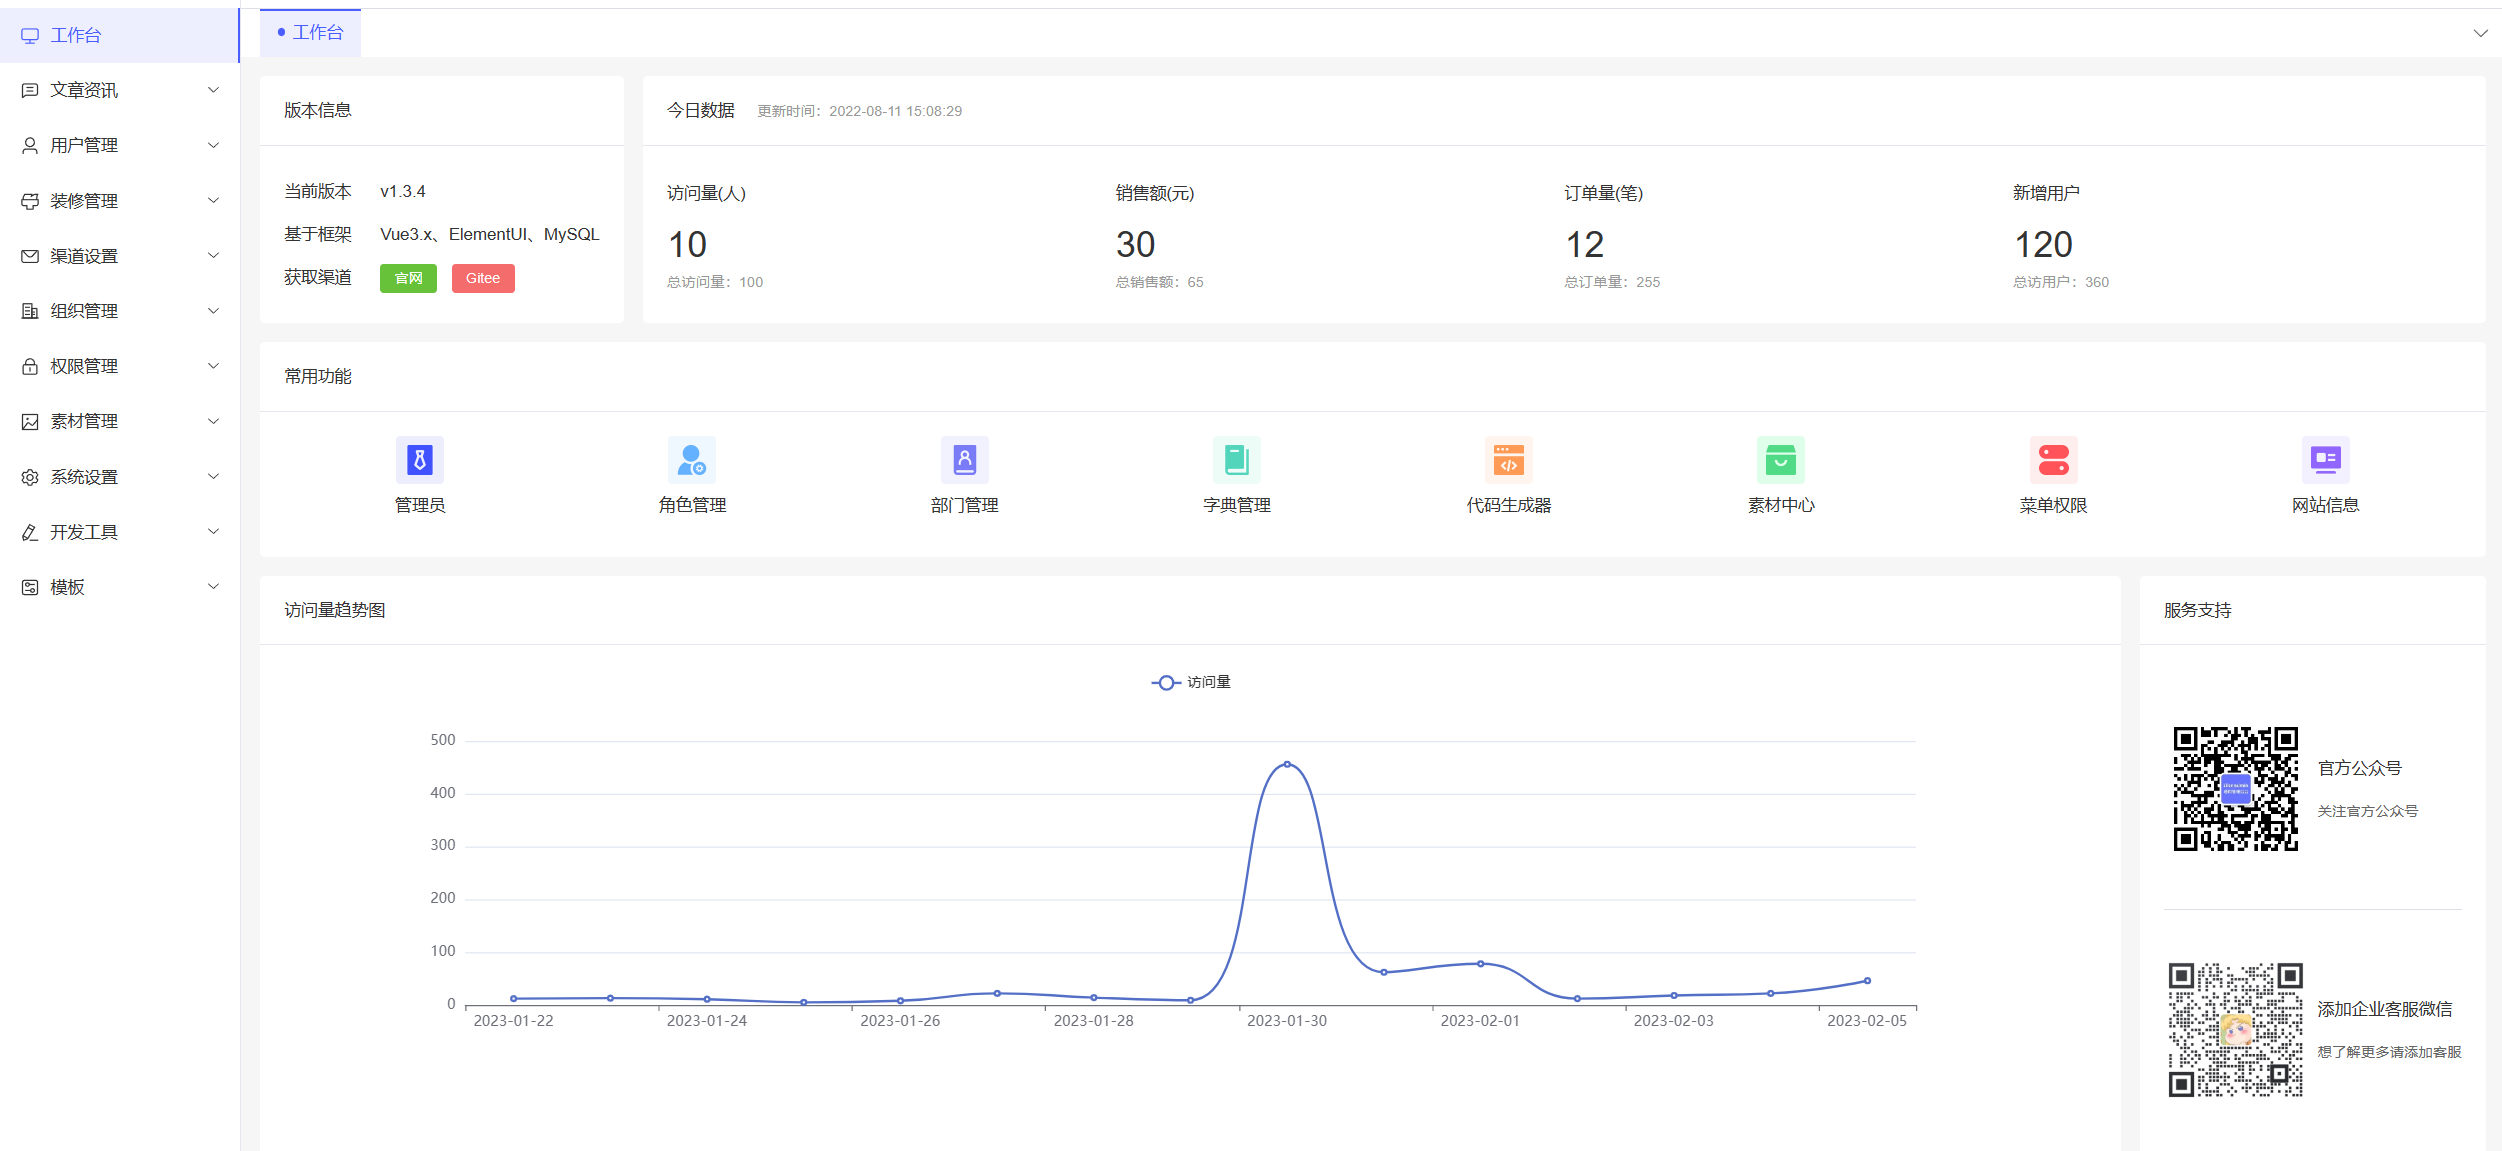2502x1151 pixels.
Task: Click the 管理员 shortcut label
Action: 420,505
